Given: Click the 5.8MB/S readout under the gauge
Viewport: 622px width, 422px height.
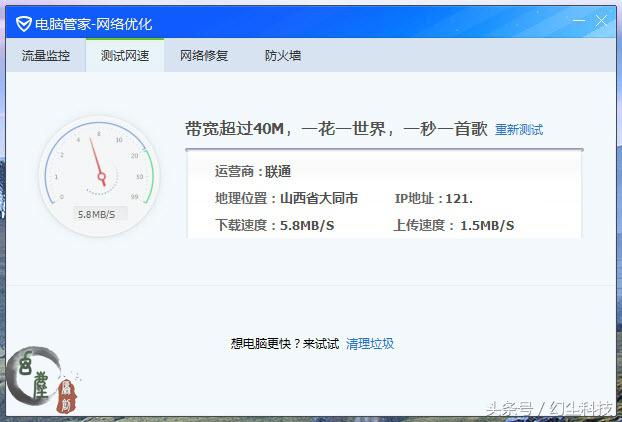Looking at the screenshot, I should pyautogui.click(x=96, y=215).
